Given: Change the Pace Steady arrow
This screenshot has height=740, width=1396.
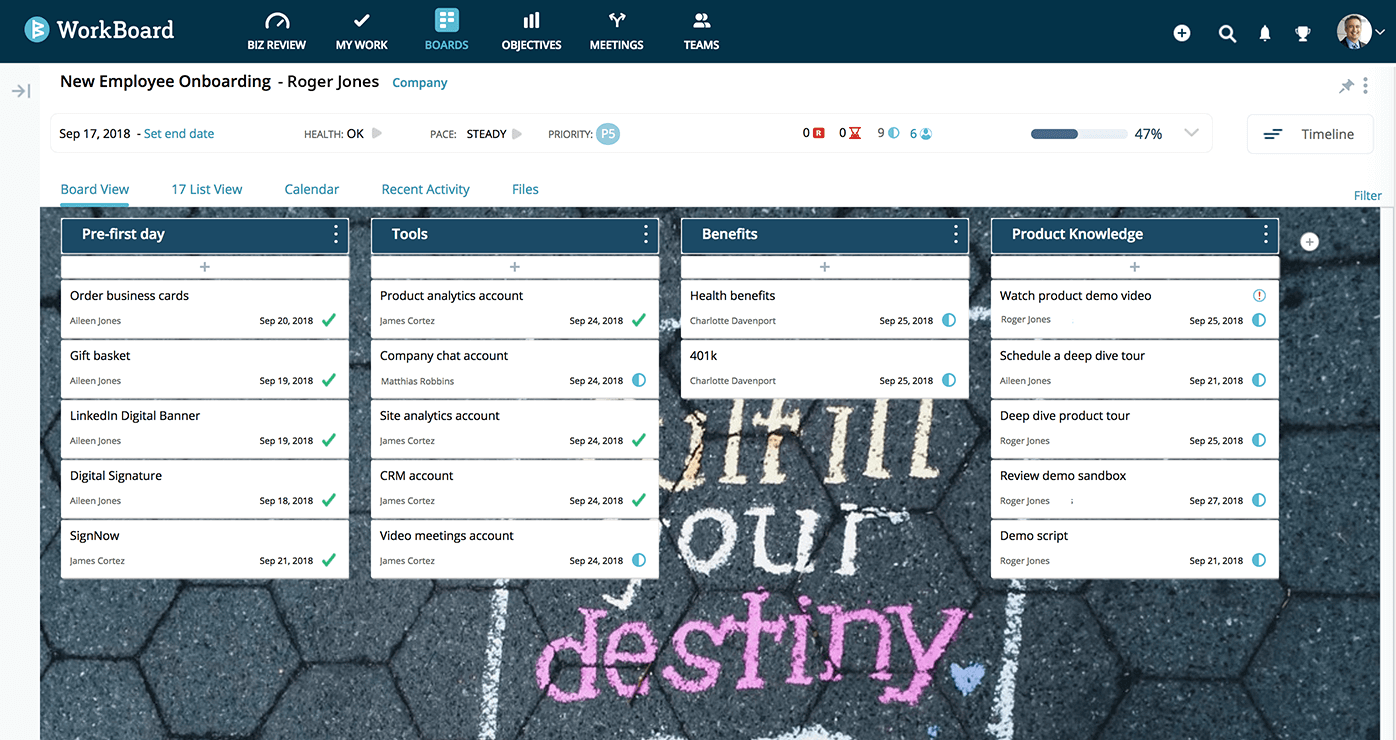Looking at the screenshot, I should (x=517, y=133).
